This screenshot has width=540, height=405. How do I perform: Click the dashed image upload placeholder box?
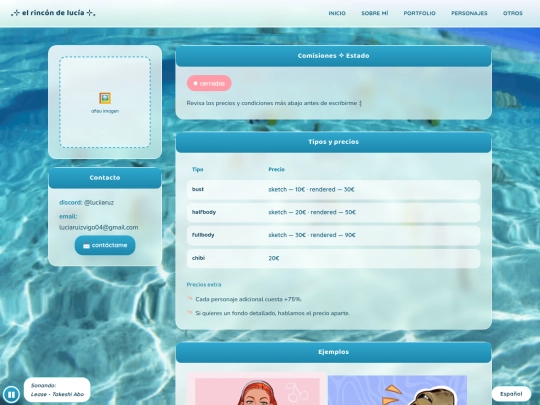coord(105,102)
